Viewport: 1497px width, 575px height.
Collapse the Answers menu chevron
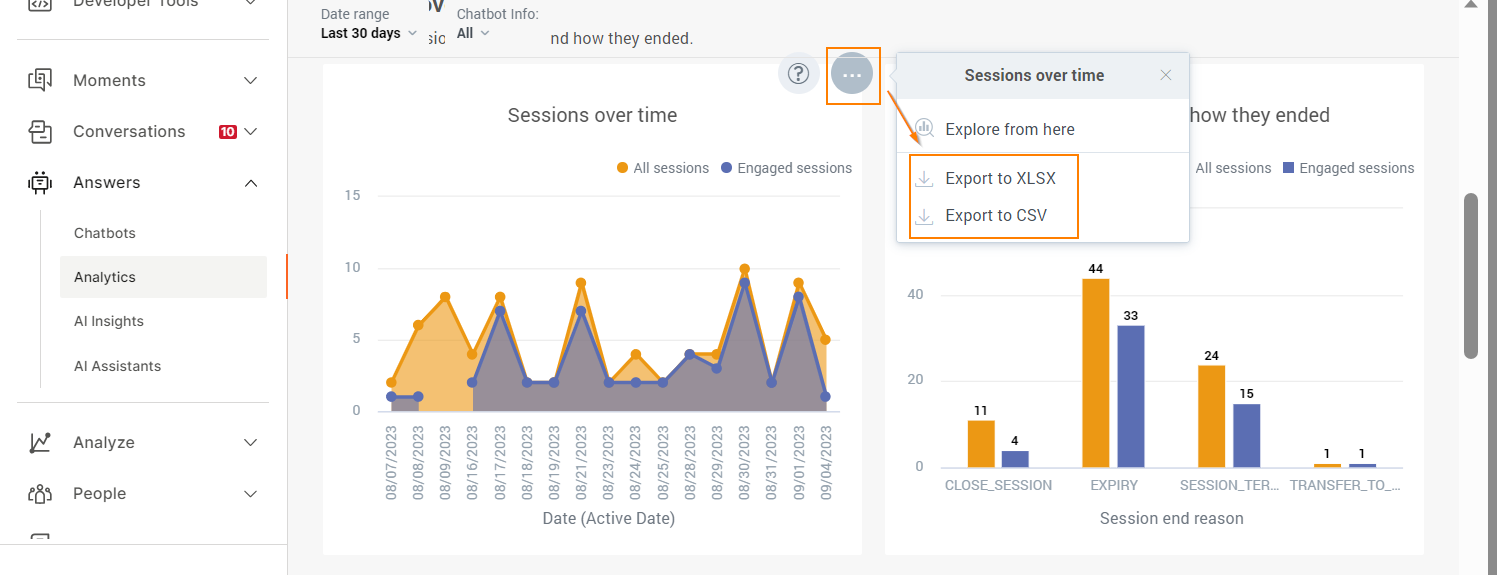(251, 183)
